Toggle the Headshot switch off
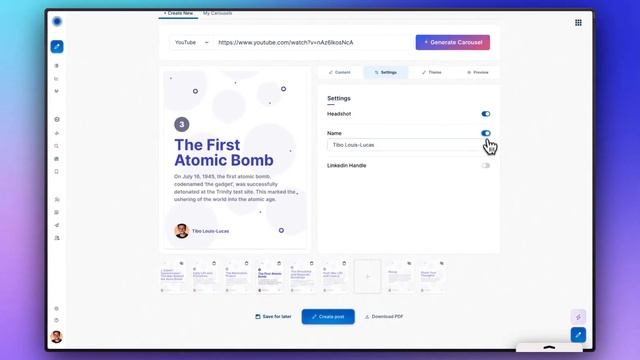Screen dimensions: 640x360 pyautogui.click(x=486, y=114)
